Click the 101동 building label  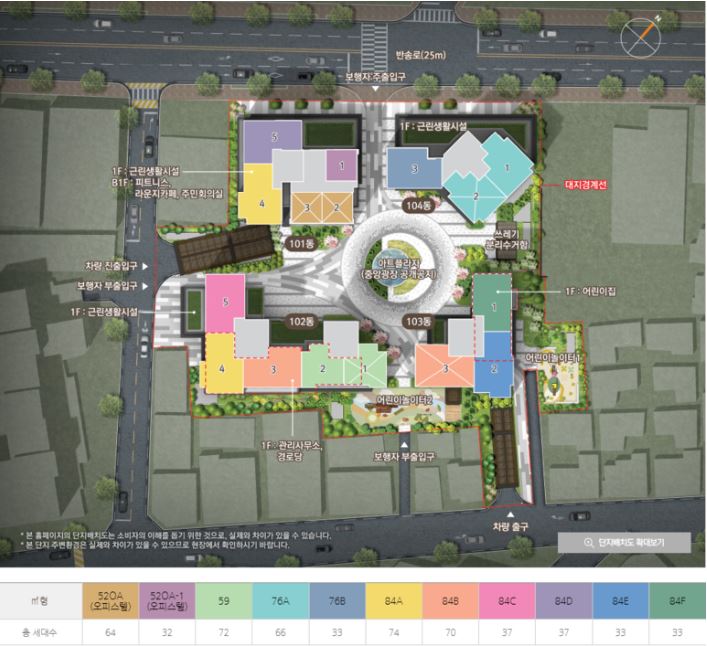[x=301, y=244]
